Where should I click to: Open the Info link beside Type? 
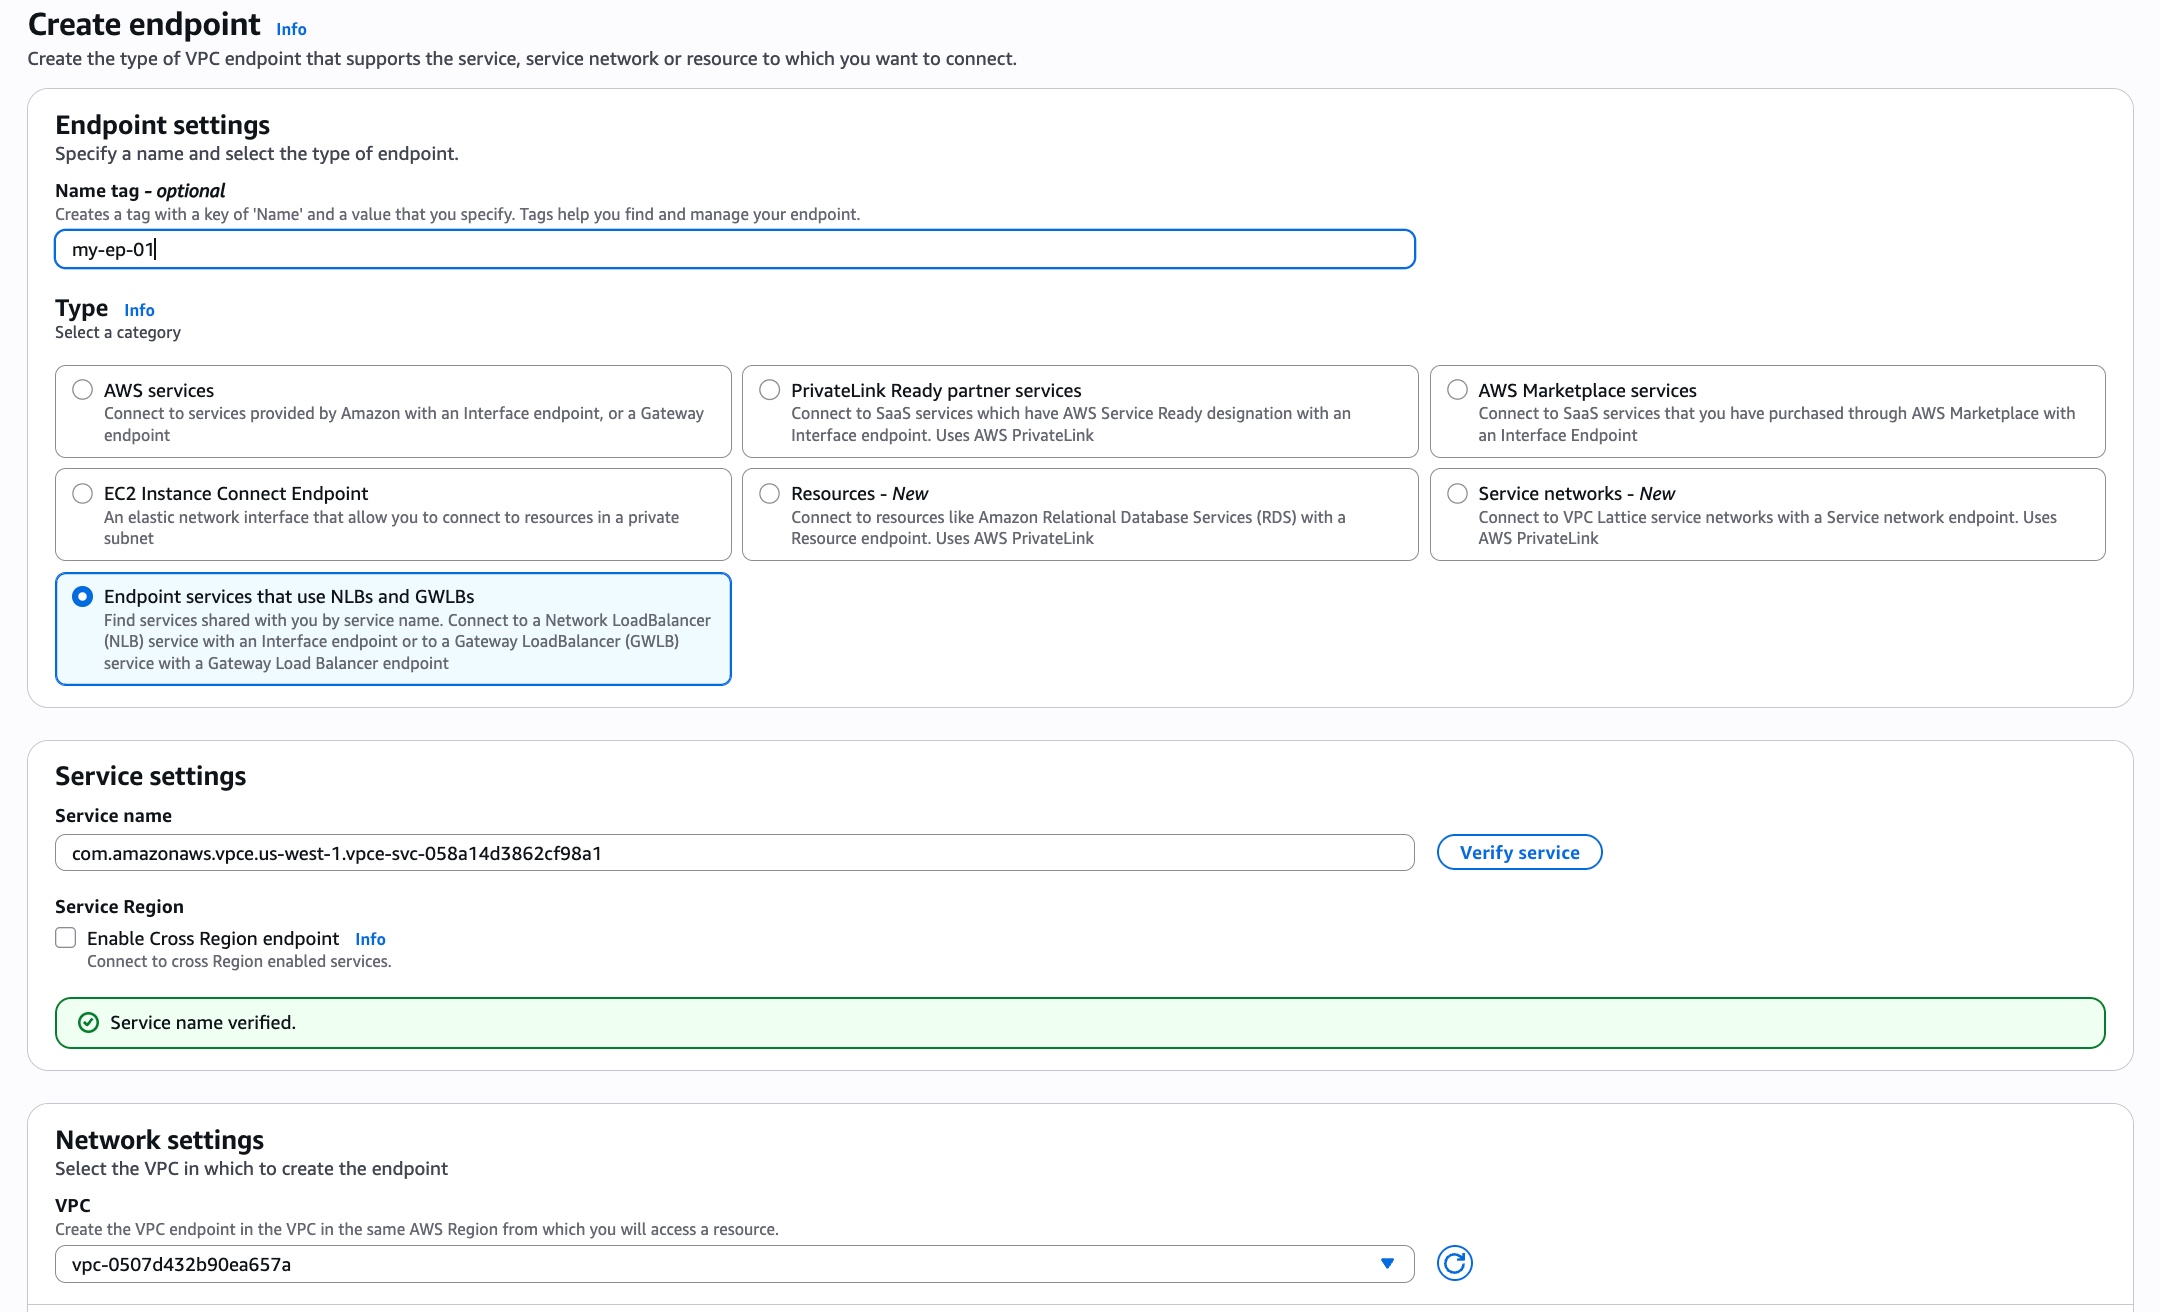click(x=139, y=310)
